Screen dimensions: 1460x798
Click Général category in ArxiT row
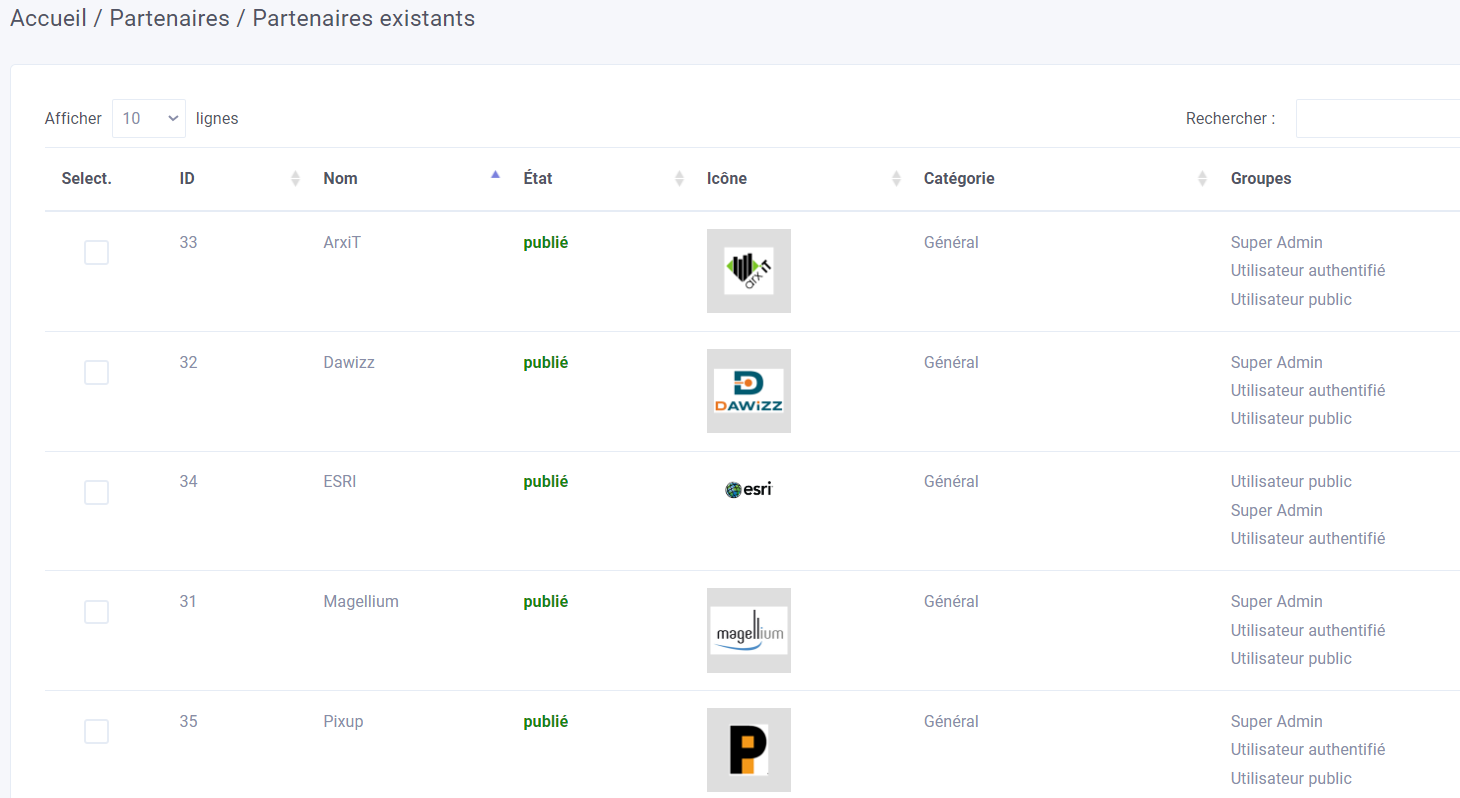(x=951, y=243)
